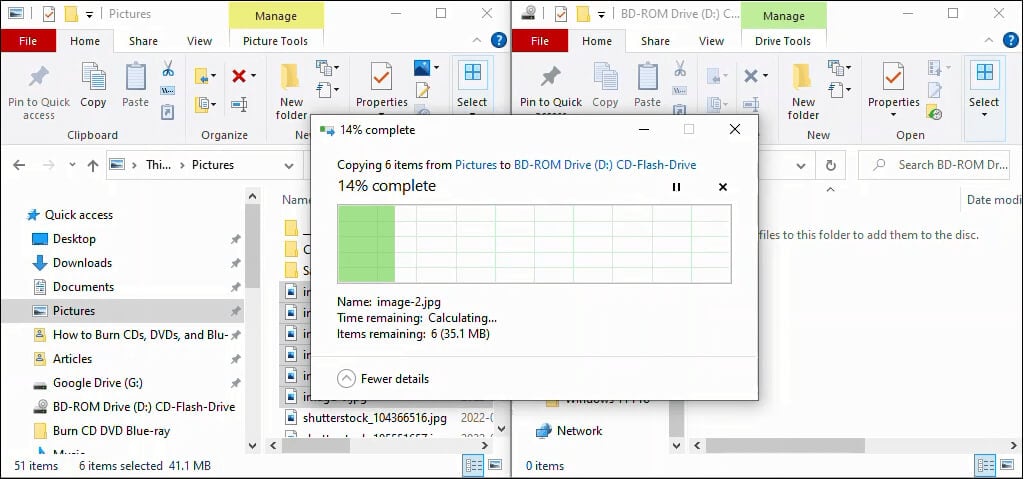Select the file shutterstock_104366516.jpg
This screenshot has width=1024, height=479.
point(376,417)
